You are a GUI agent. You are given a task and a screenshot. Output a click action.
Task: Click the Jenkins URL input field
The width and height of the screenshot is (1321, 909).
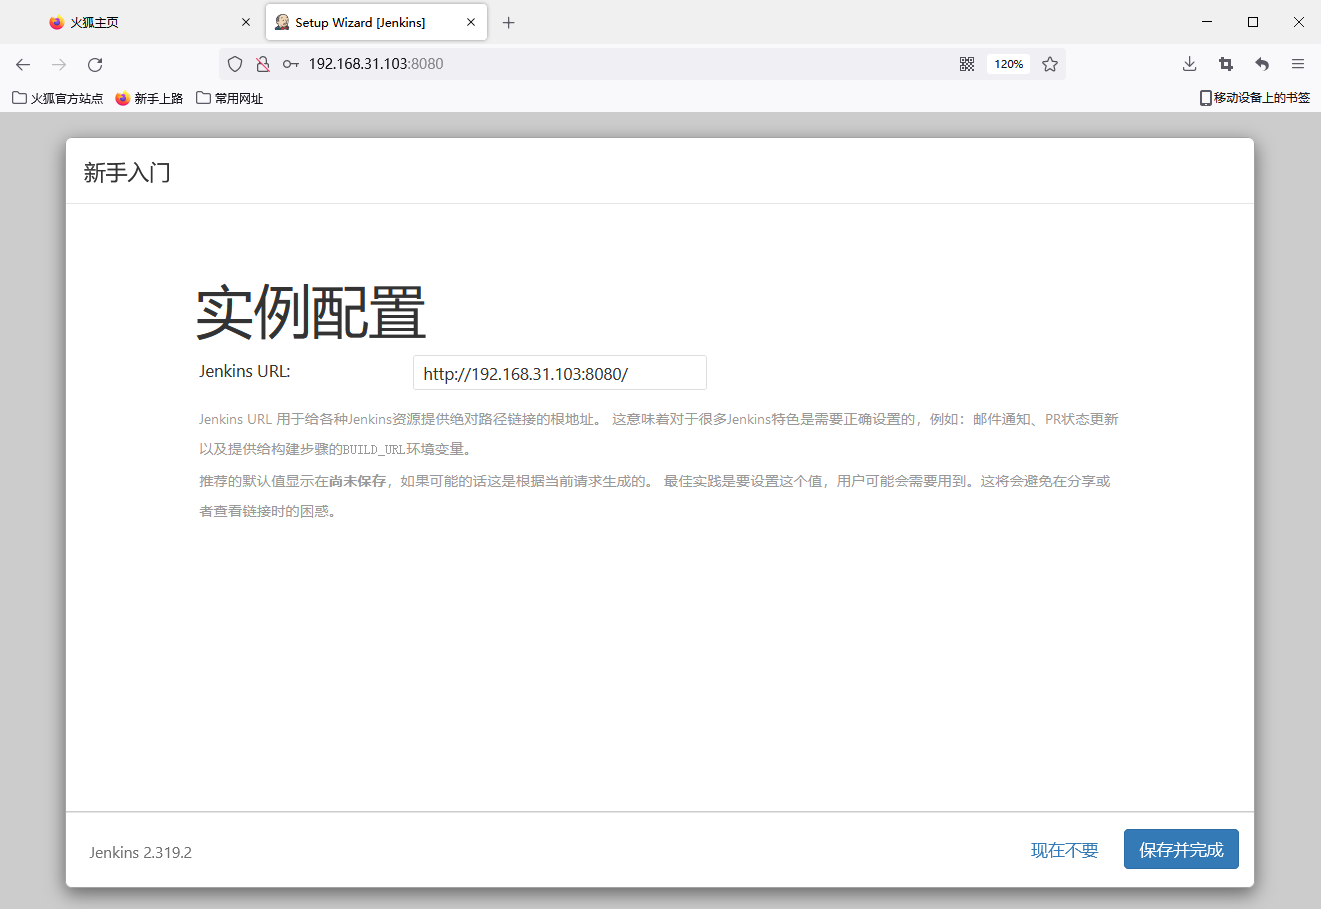[x=559, y=373]
